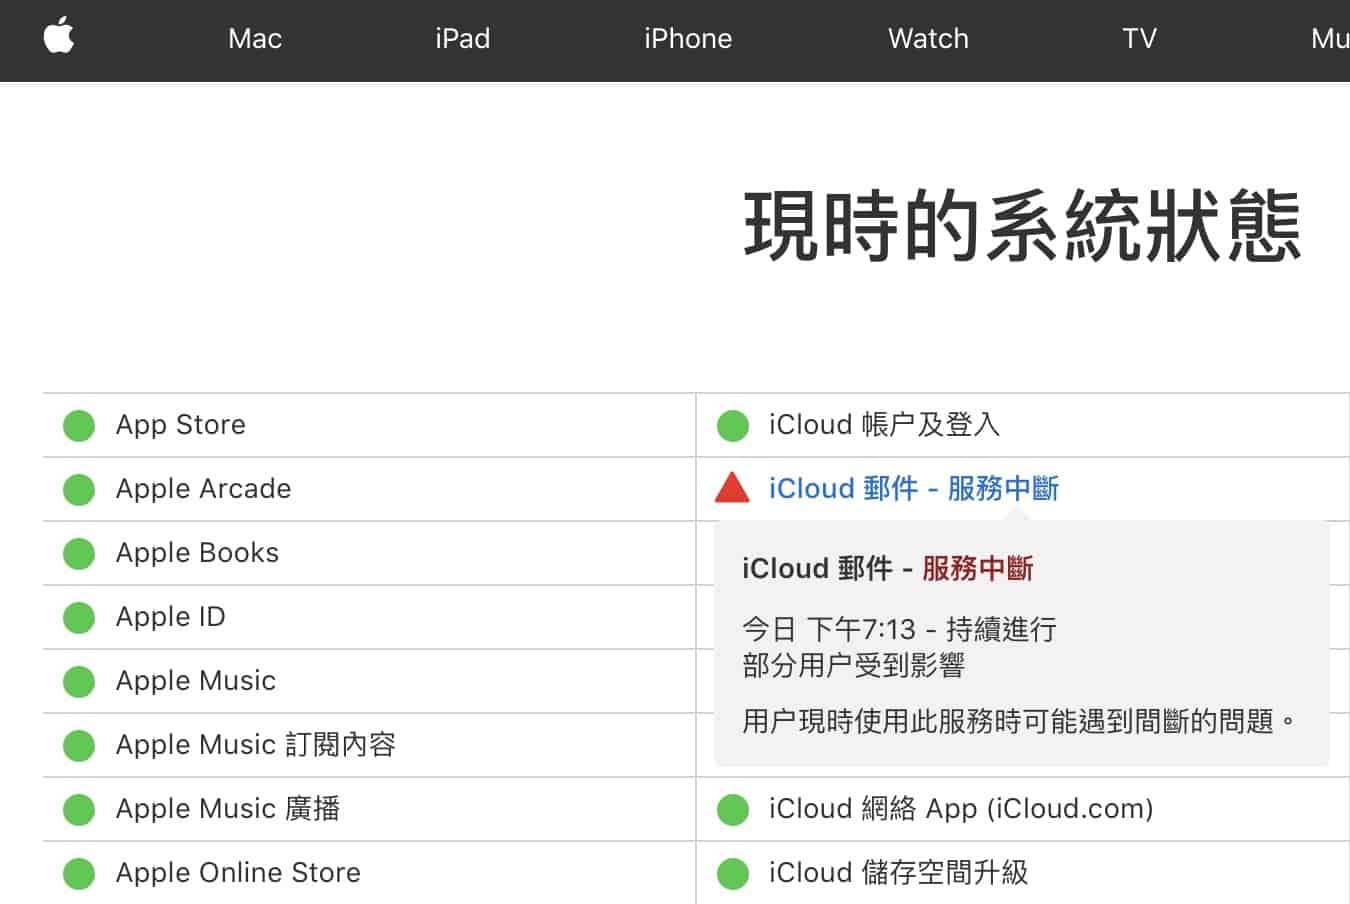Click the green status dot beside Apple Arcade
The image size is (1350, 904).
click(x=79, y=489)
